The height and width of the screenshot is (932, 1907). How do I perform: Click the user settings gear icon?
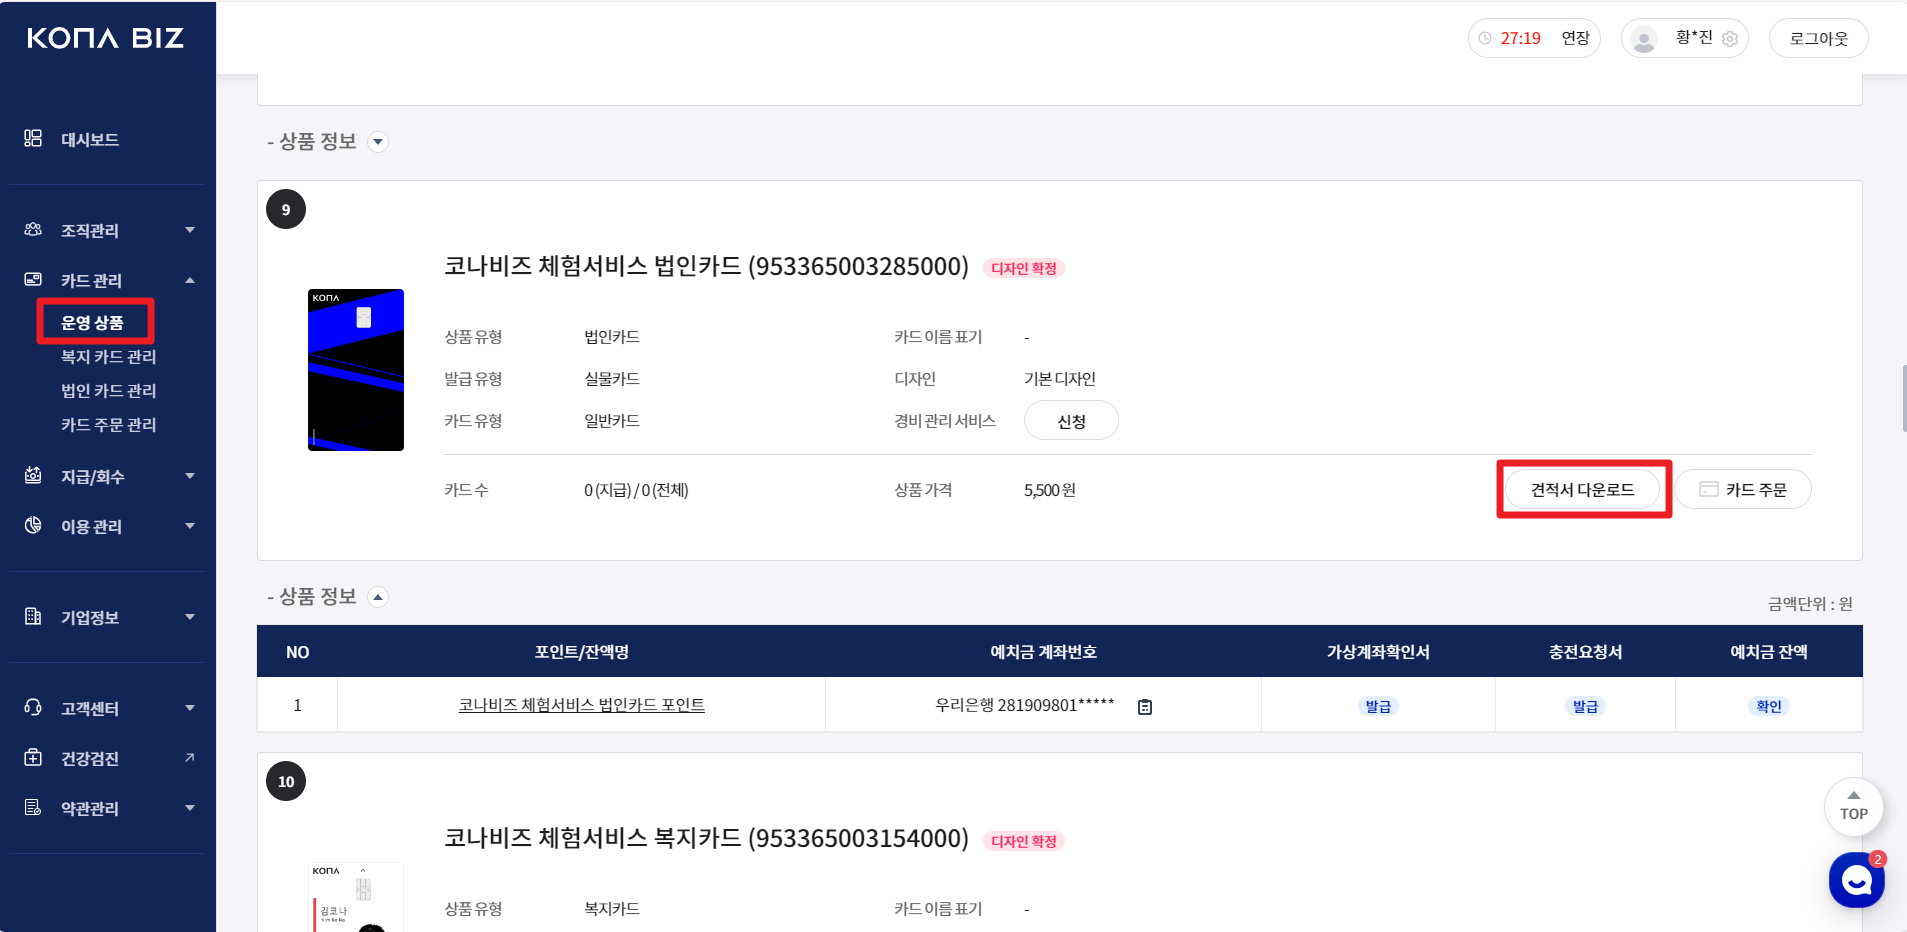pos(1730,39)
